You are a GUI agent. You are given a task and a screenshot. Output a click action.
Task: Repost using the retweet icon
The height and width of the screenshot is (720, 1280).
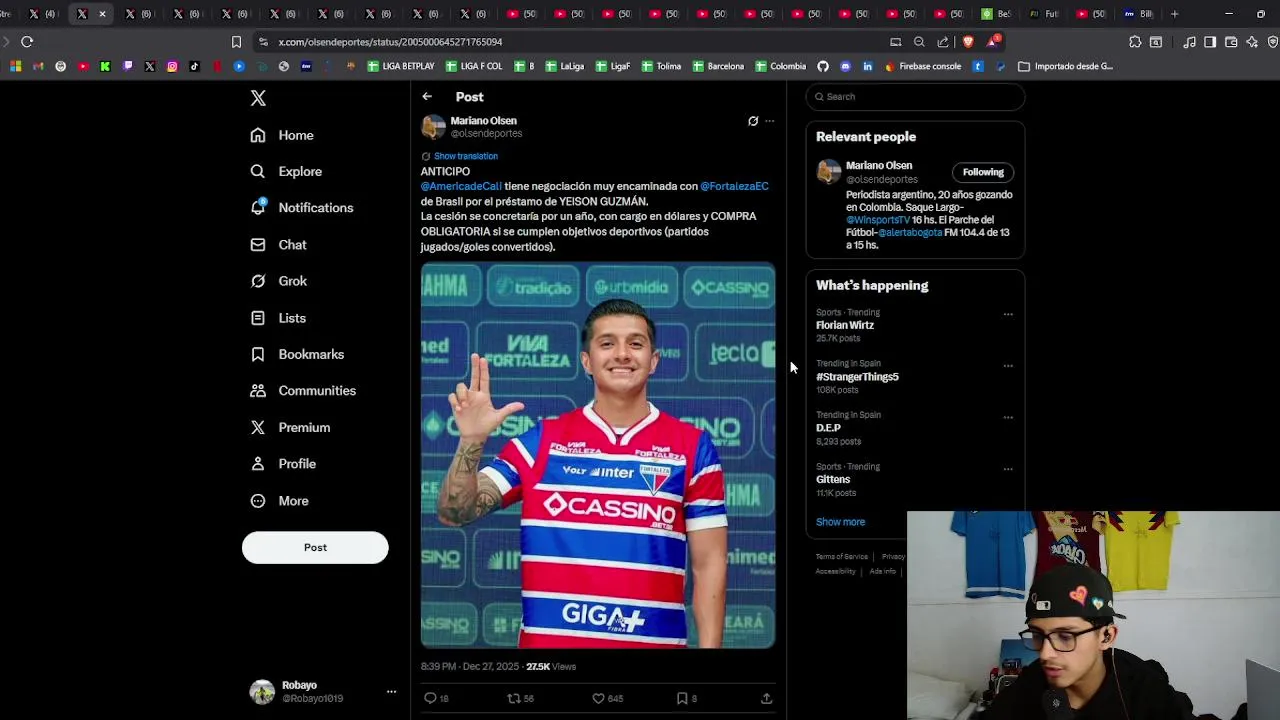point(514,698)
